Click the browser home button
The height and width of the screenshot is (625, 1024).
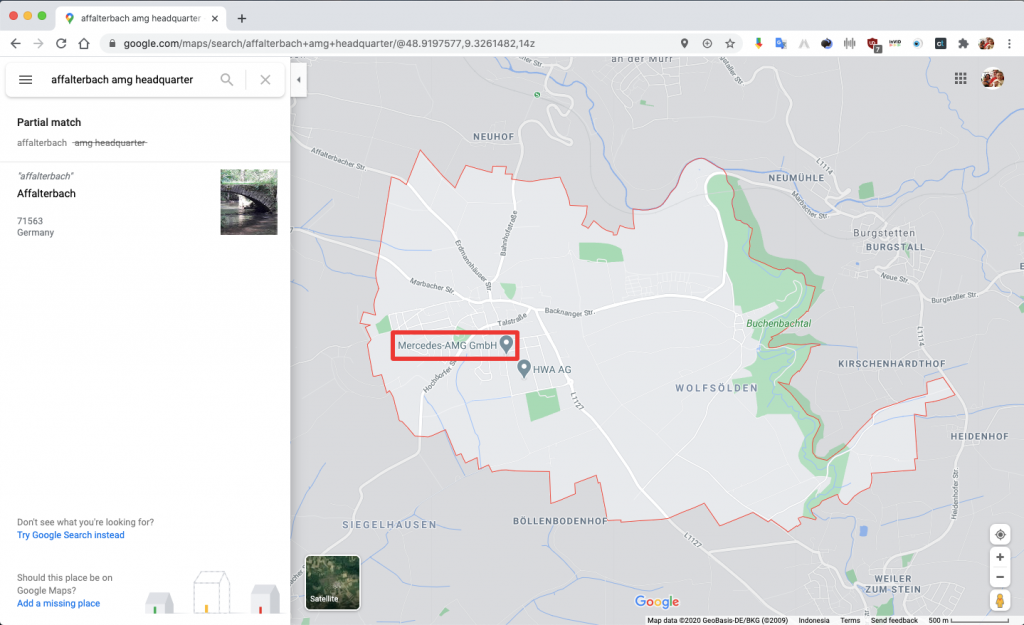pyautogui.click(x=84, y=44)
